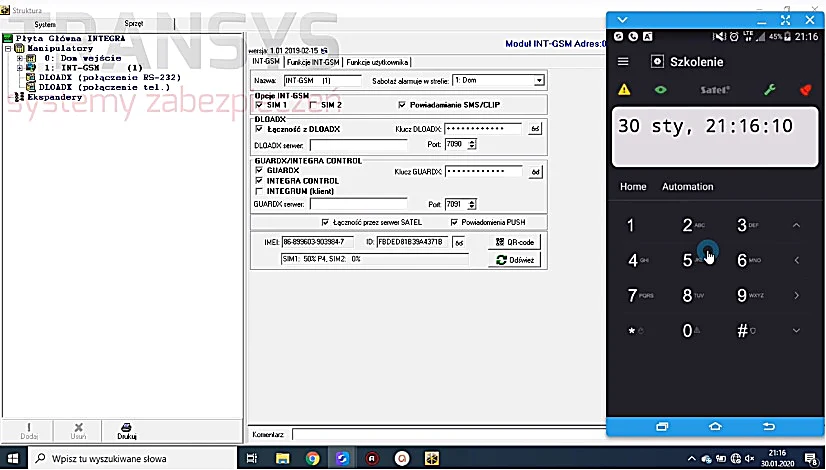Tap the red alarm bell icon
This screenshot has width=826, height=470.
805,90
